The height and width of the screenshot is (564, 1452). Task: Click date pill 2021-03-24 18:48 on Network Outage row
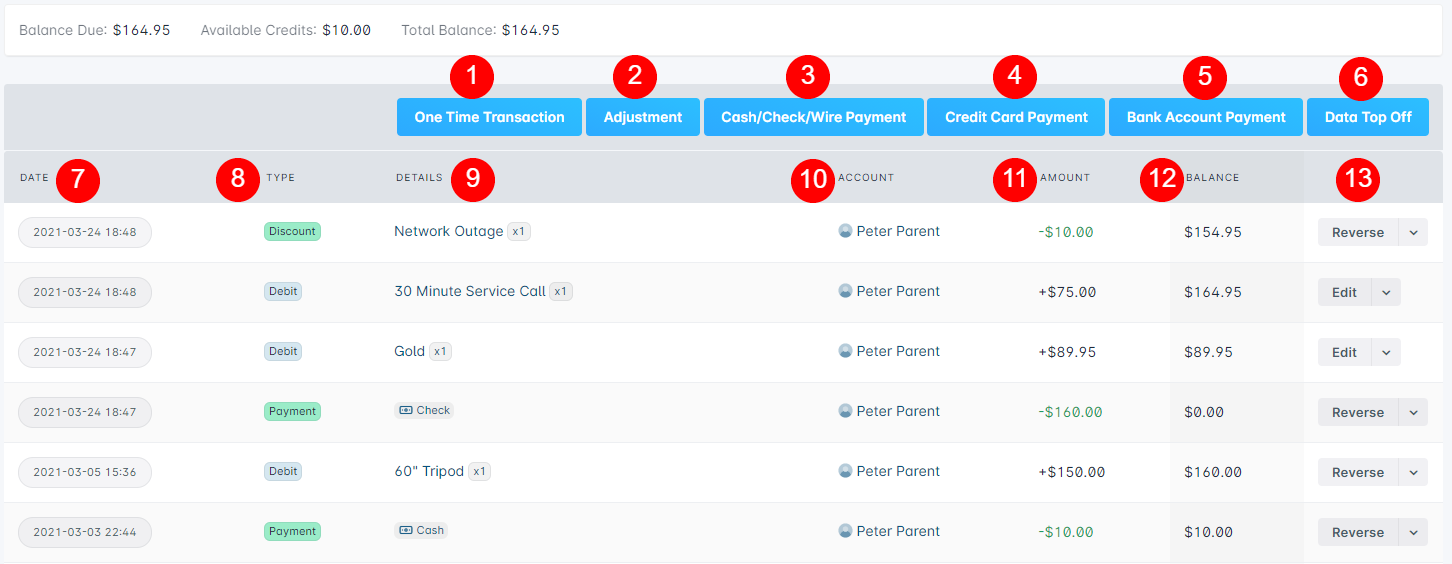click(x=85, y=232)
